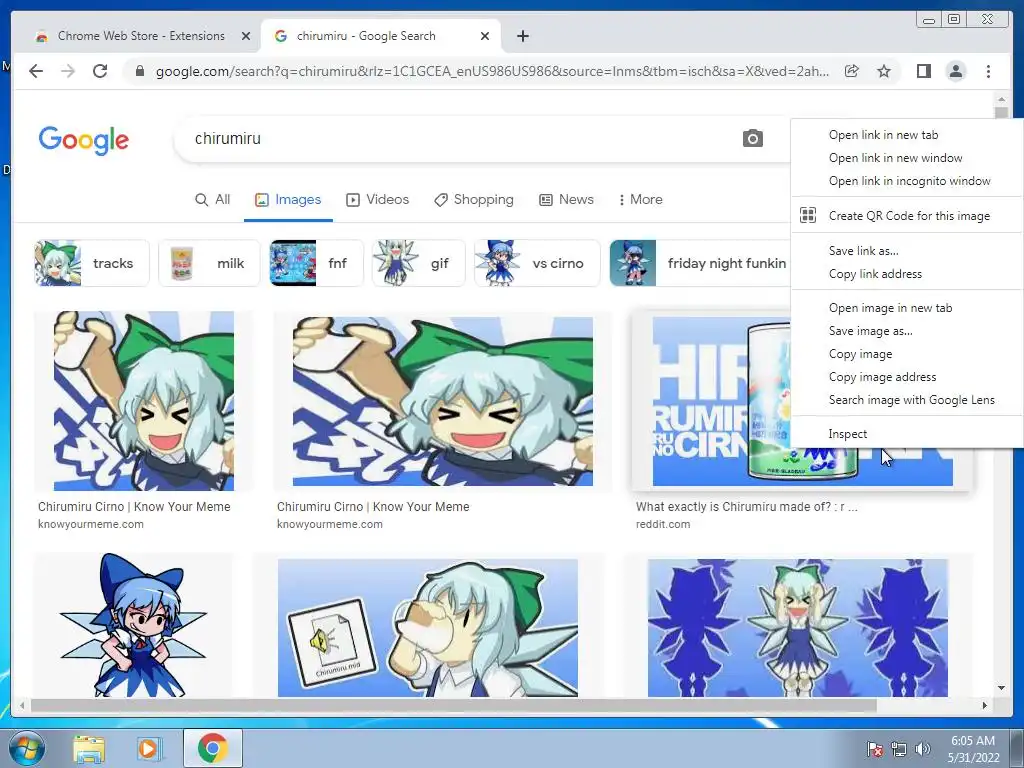Click the forward navigation arrow
Screen dimensions: 1024x768
pyautogui.click(x=68, y=71)
